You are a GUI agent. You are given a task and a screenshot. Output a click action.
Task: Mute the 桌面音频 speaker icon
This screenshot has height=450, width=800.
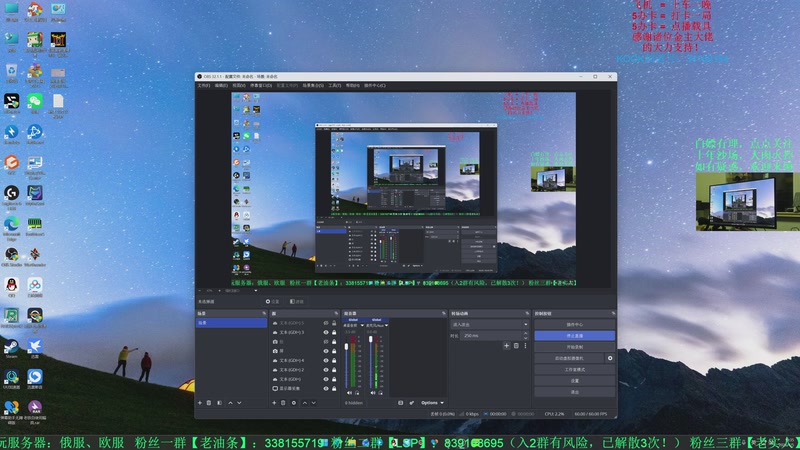[x=349, y=393]
